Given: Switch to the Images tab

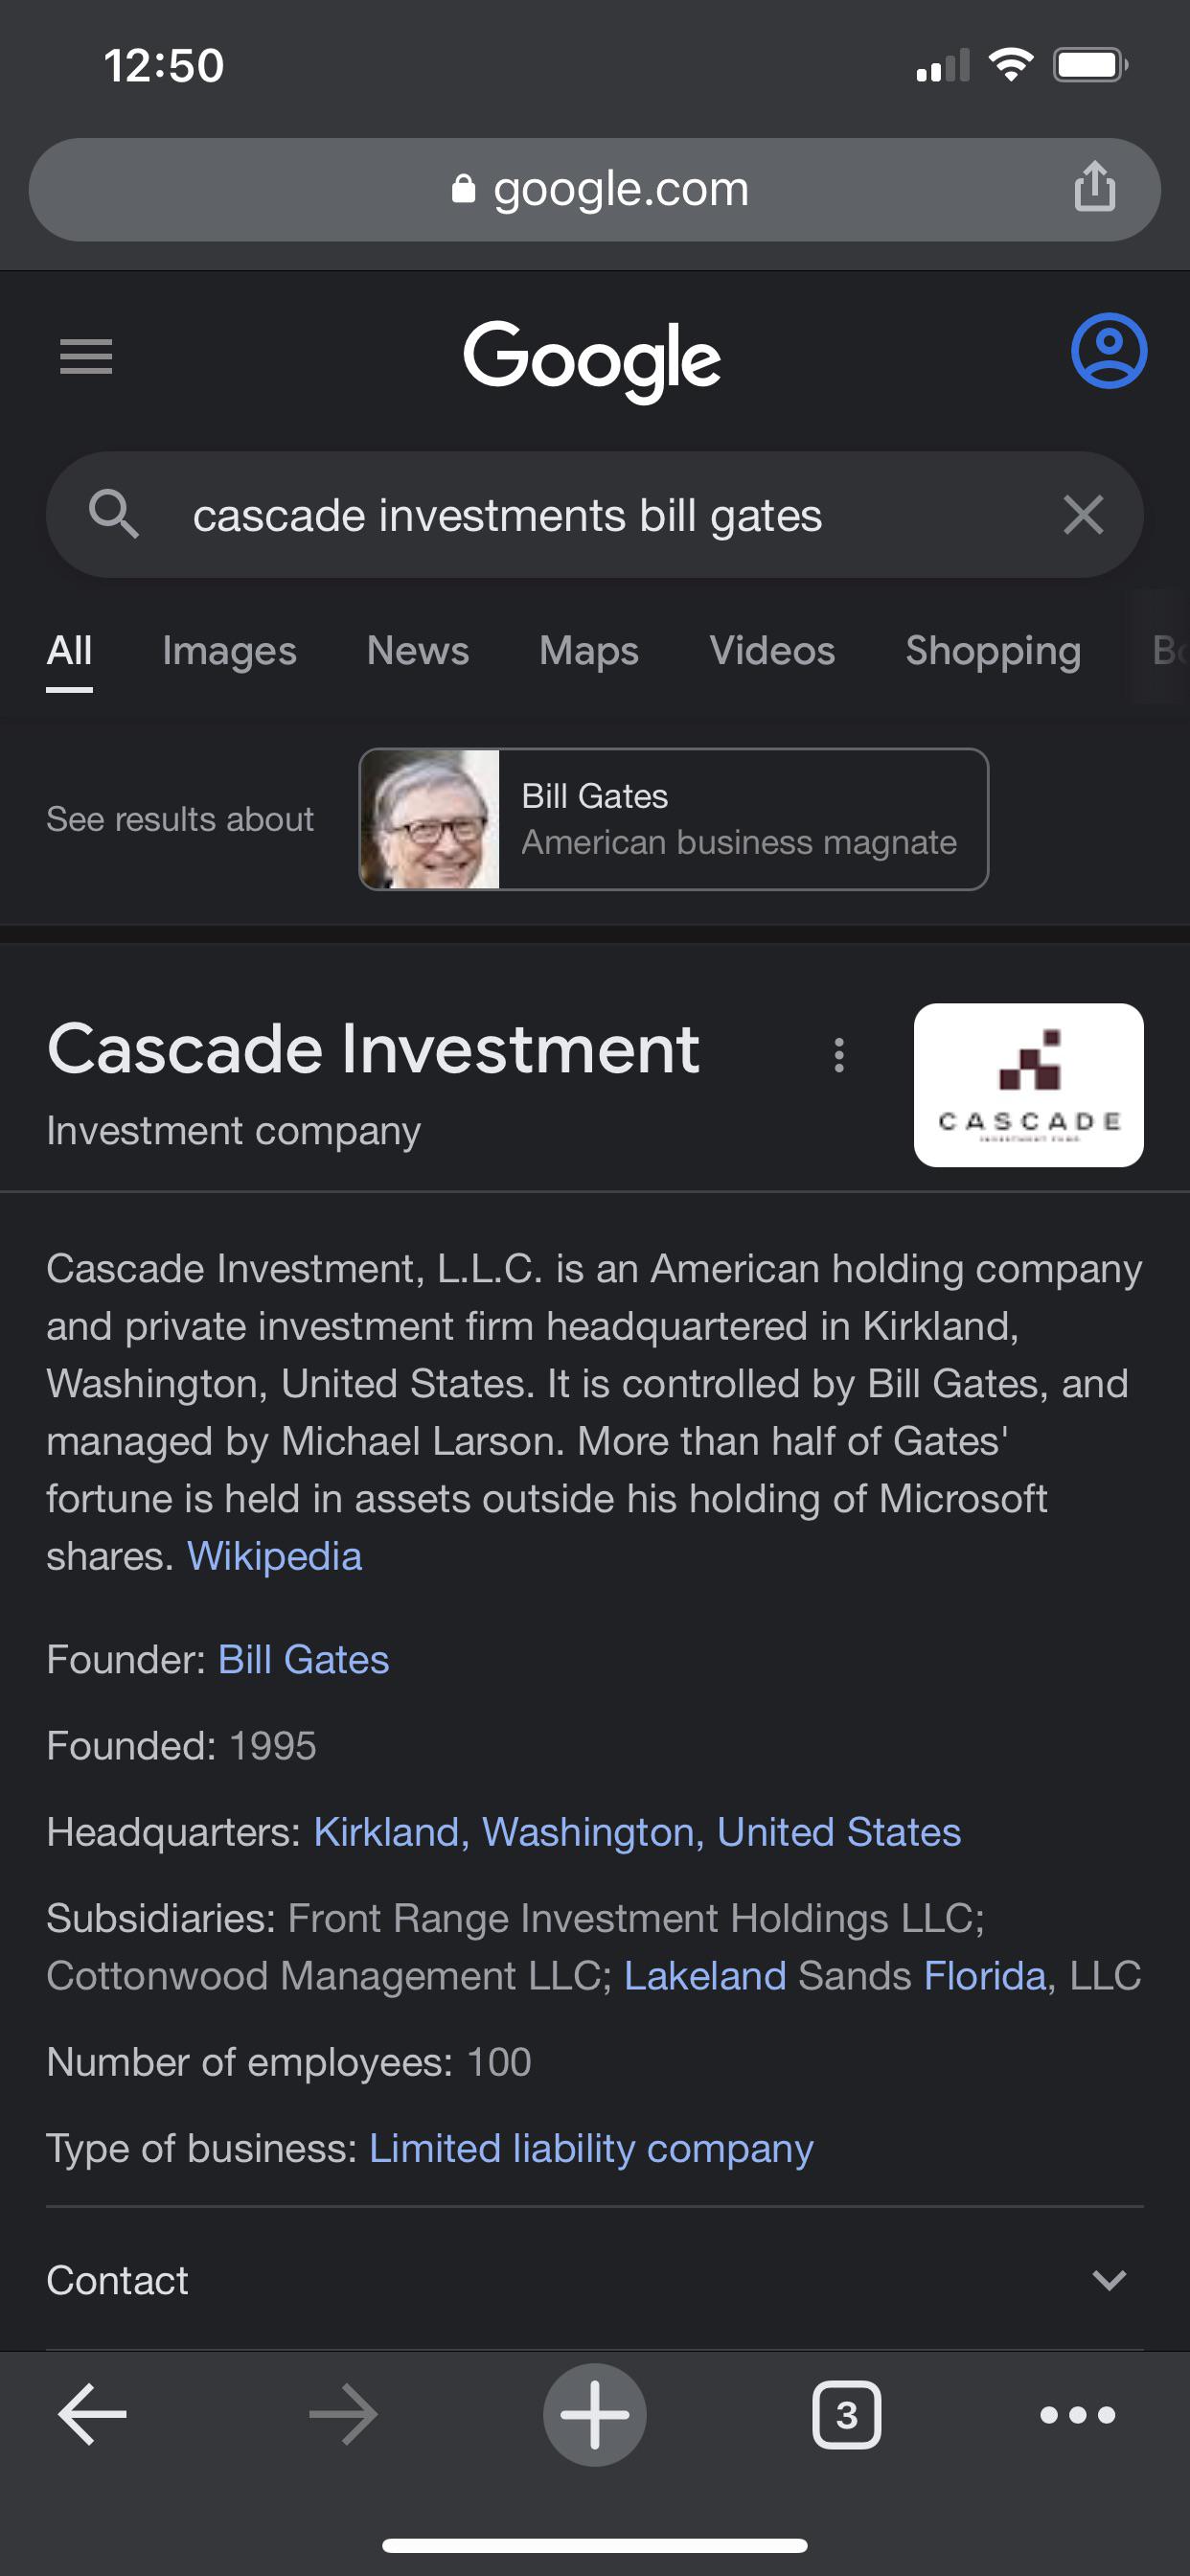Looking at the screenshot, I should pyautogui.click(x=229, y=651).
